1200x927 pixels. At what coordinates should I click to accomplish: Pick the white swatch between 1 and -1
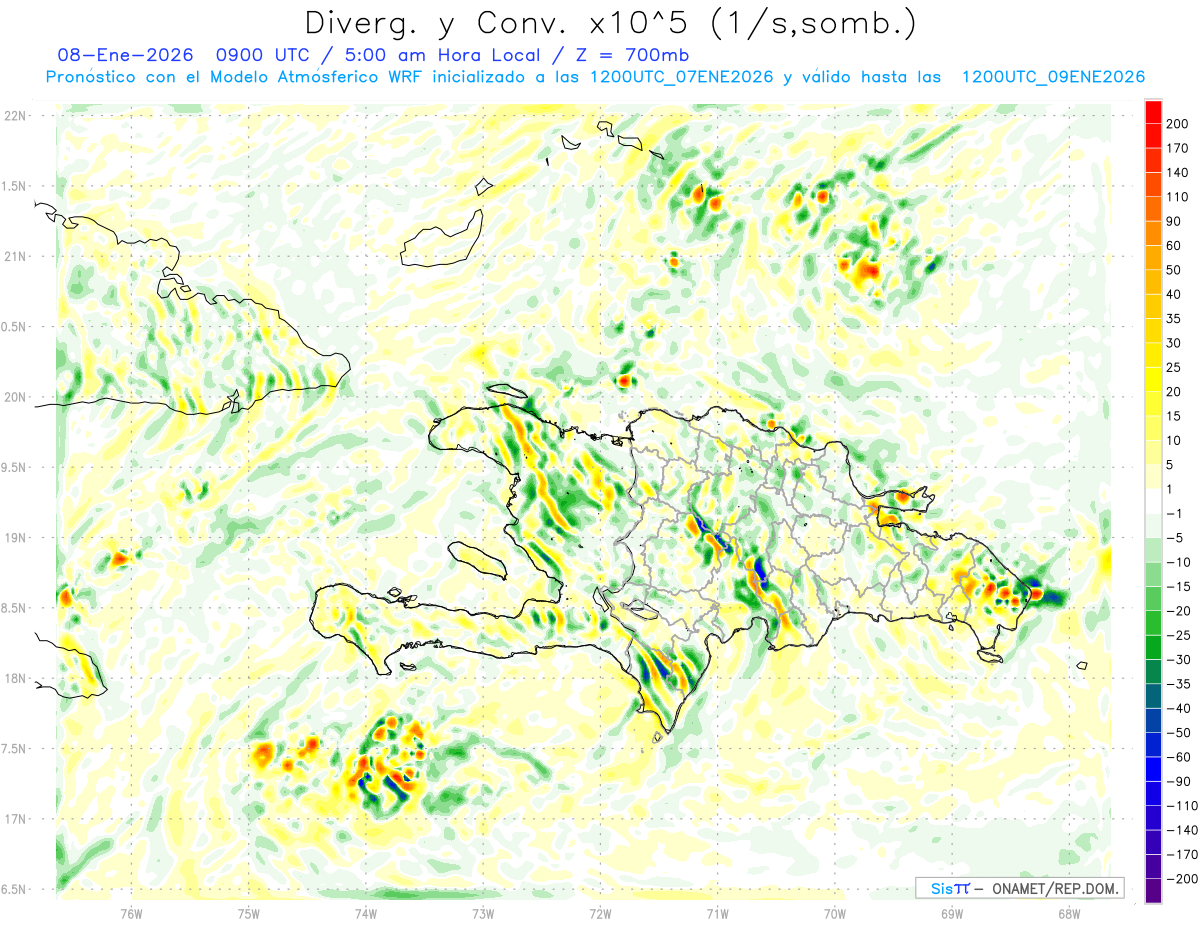[1153, 502]
